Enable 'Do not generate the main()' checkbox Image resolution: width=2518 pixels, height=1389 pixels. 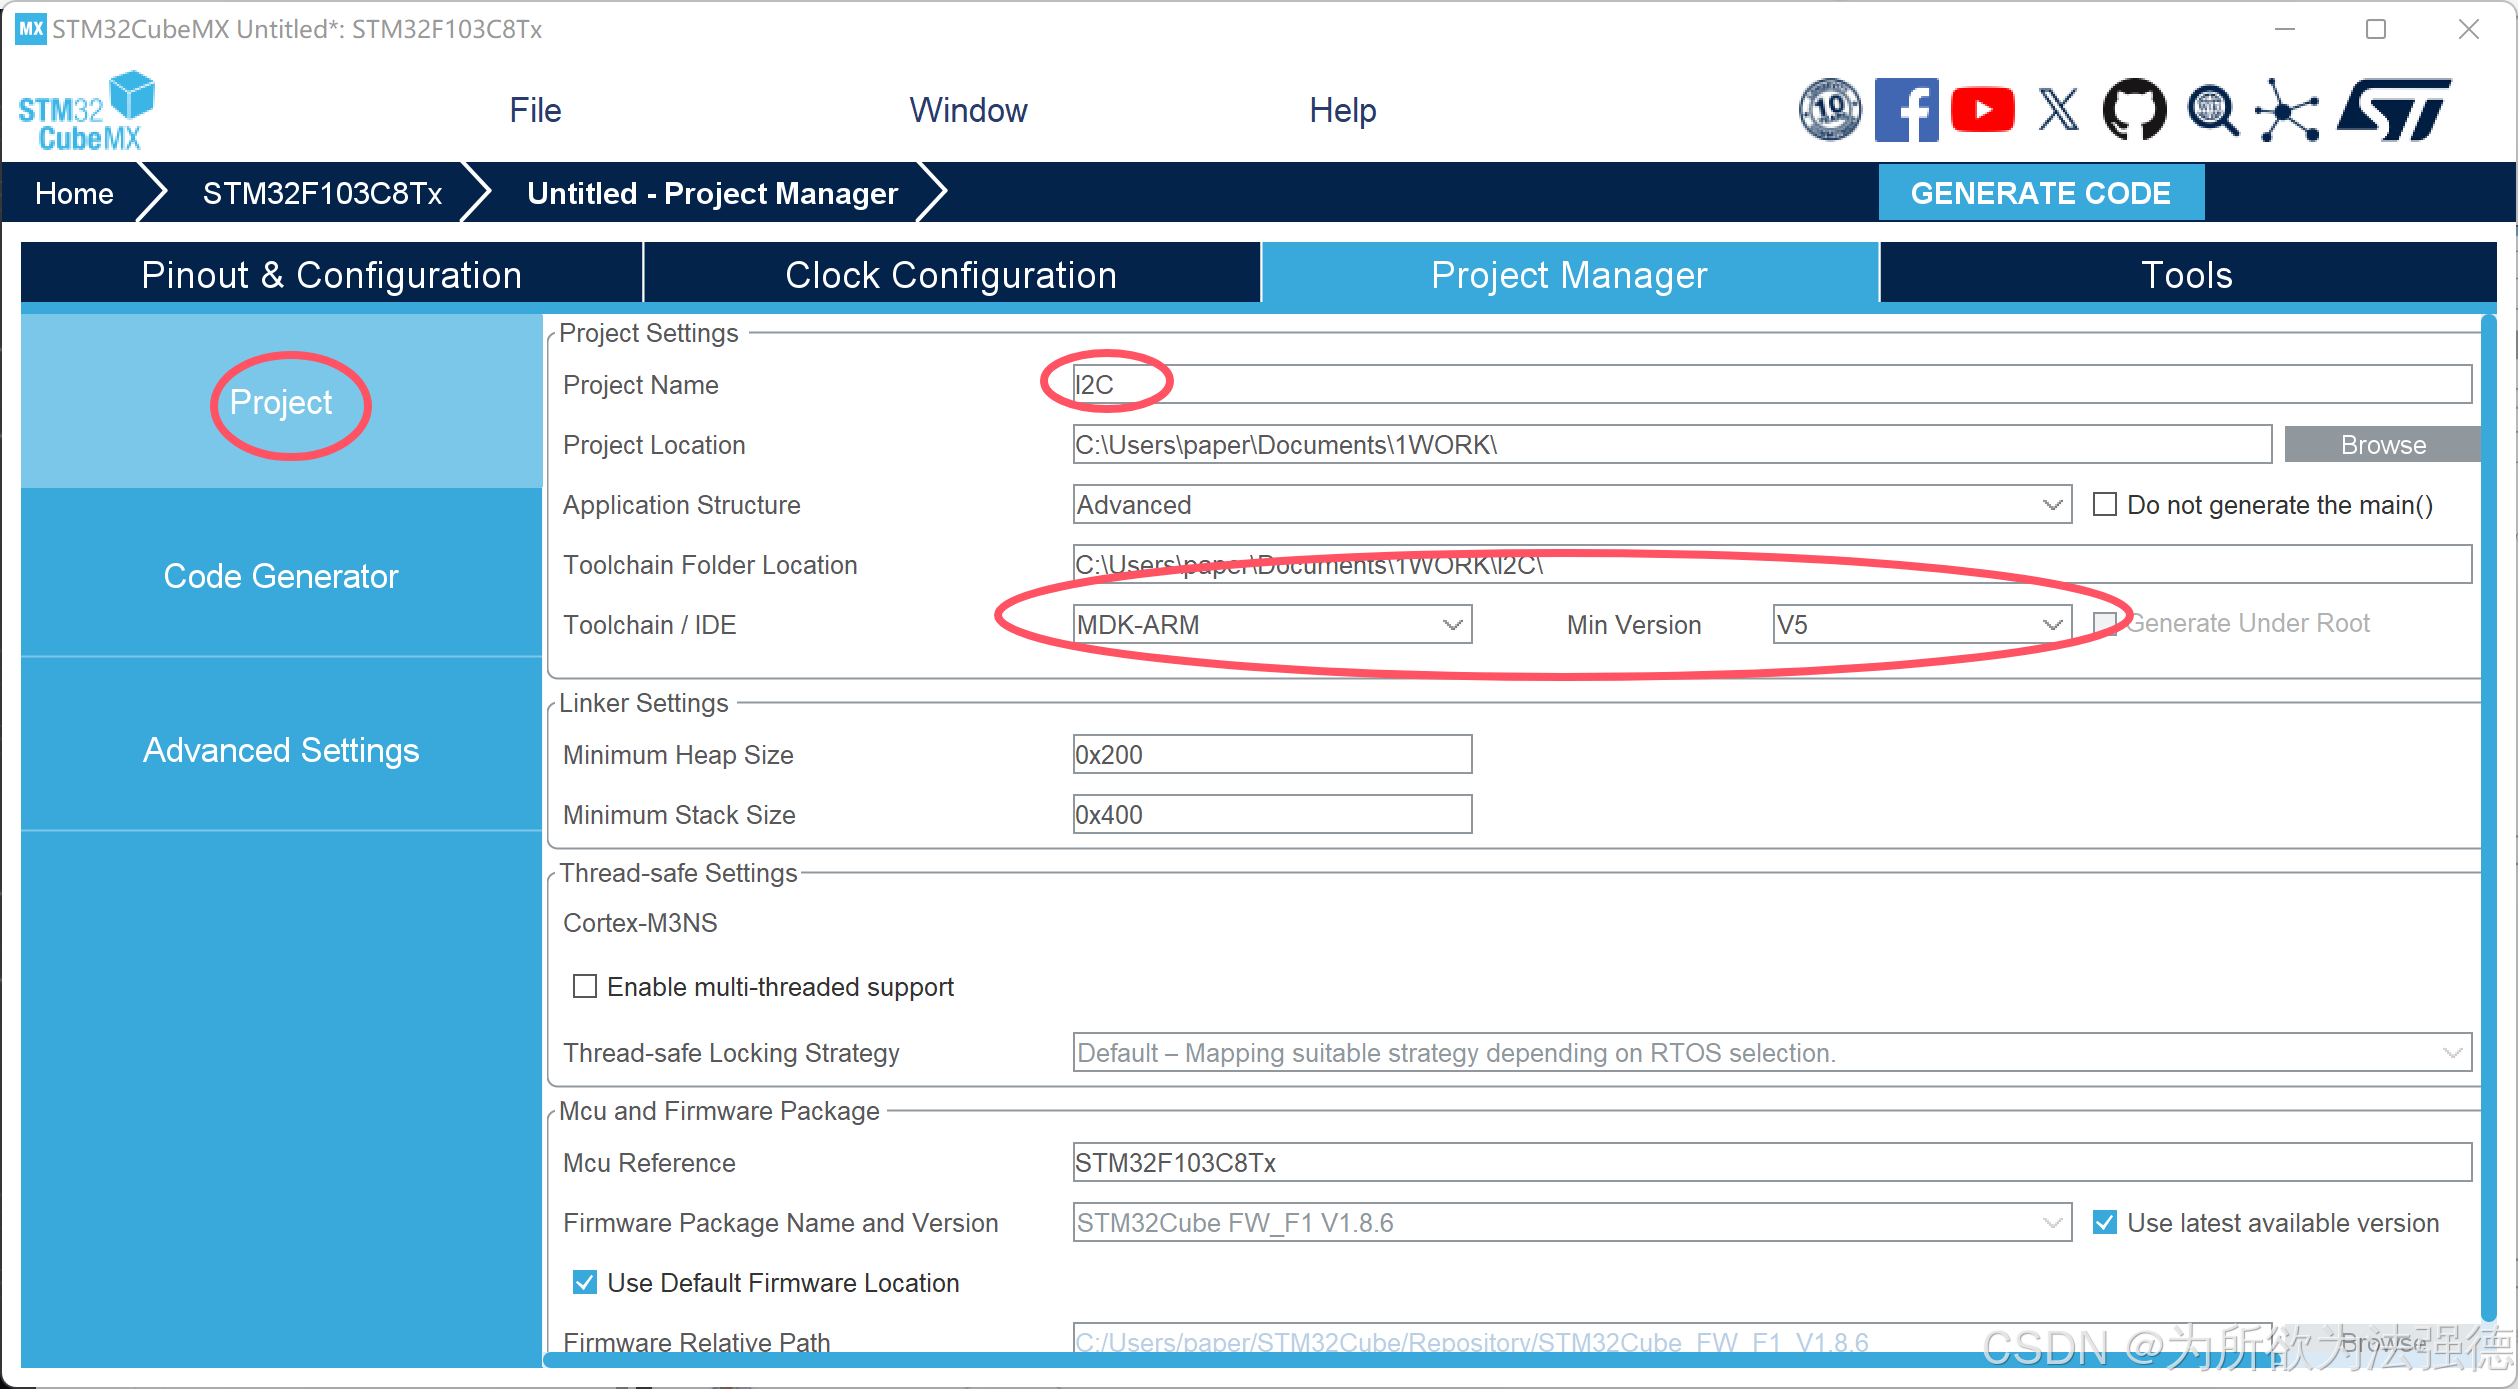[x=2104, y=504]
